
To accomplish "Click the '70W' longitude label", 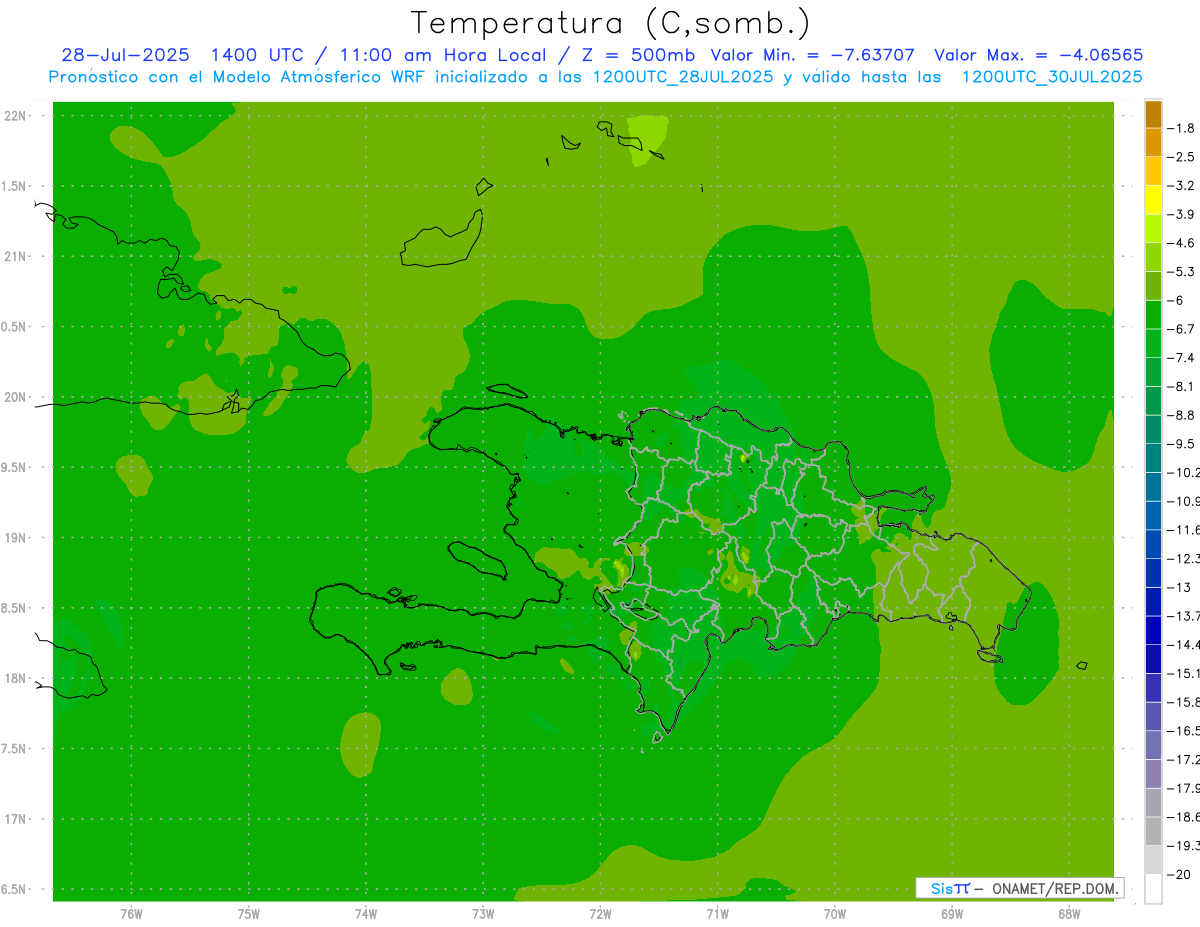I will (x=835, y=914).
